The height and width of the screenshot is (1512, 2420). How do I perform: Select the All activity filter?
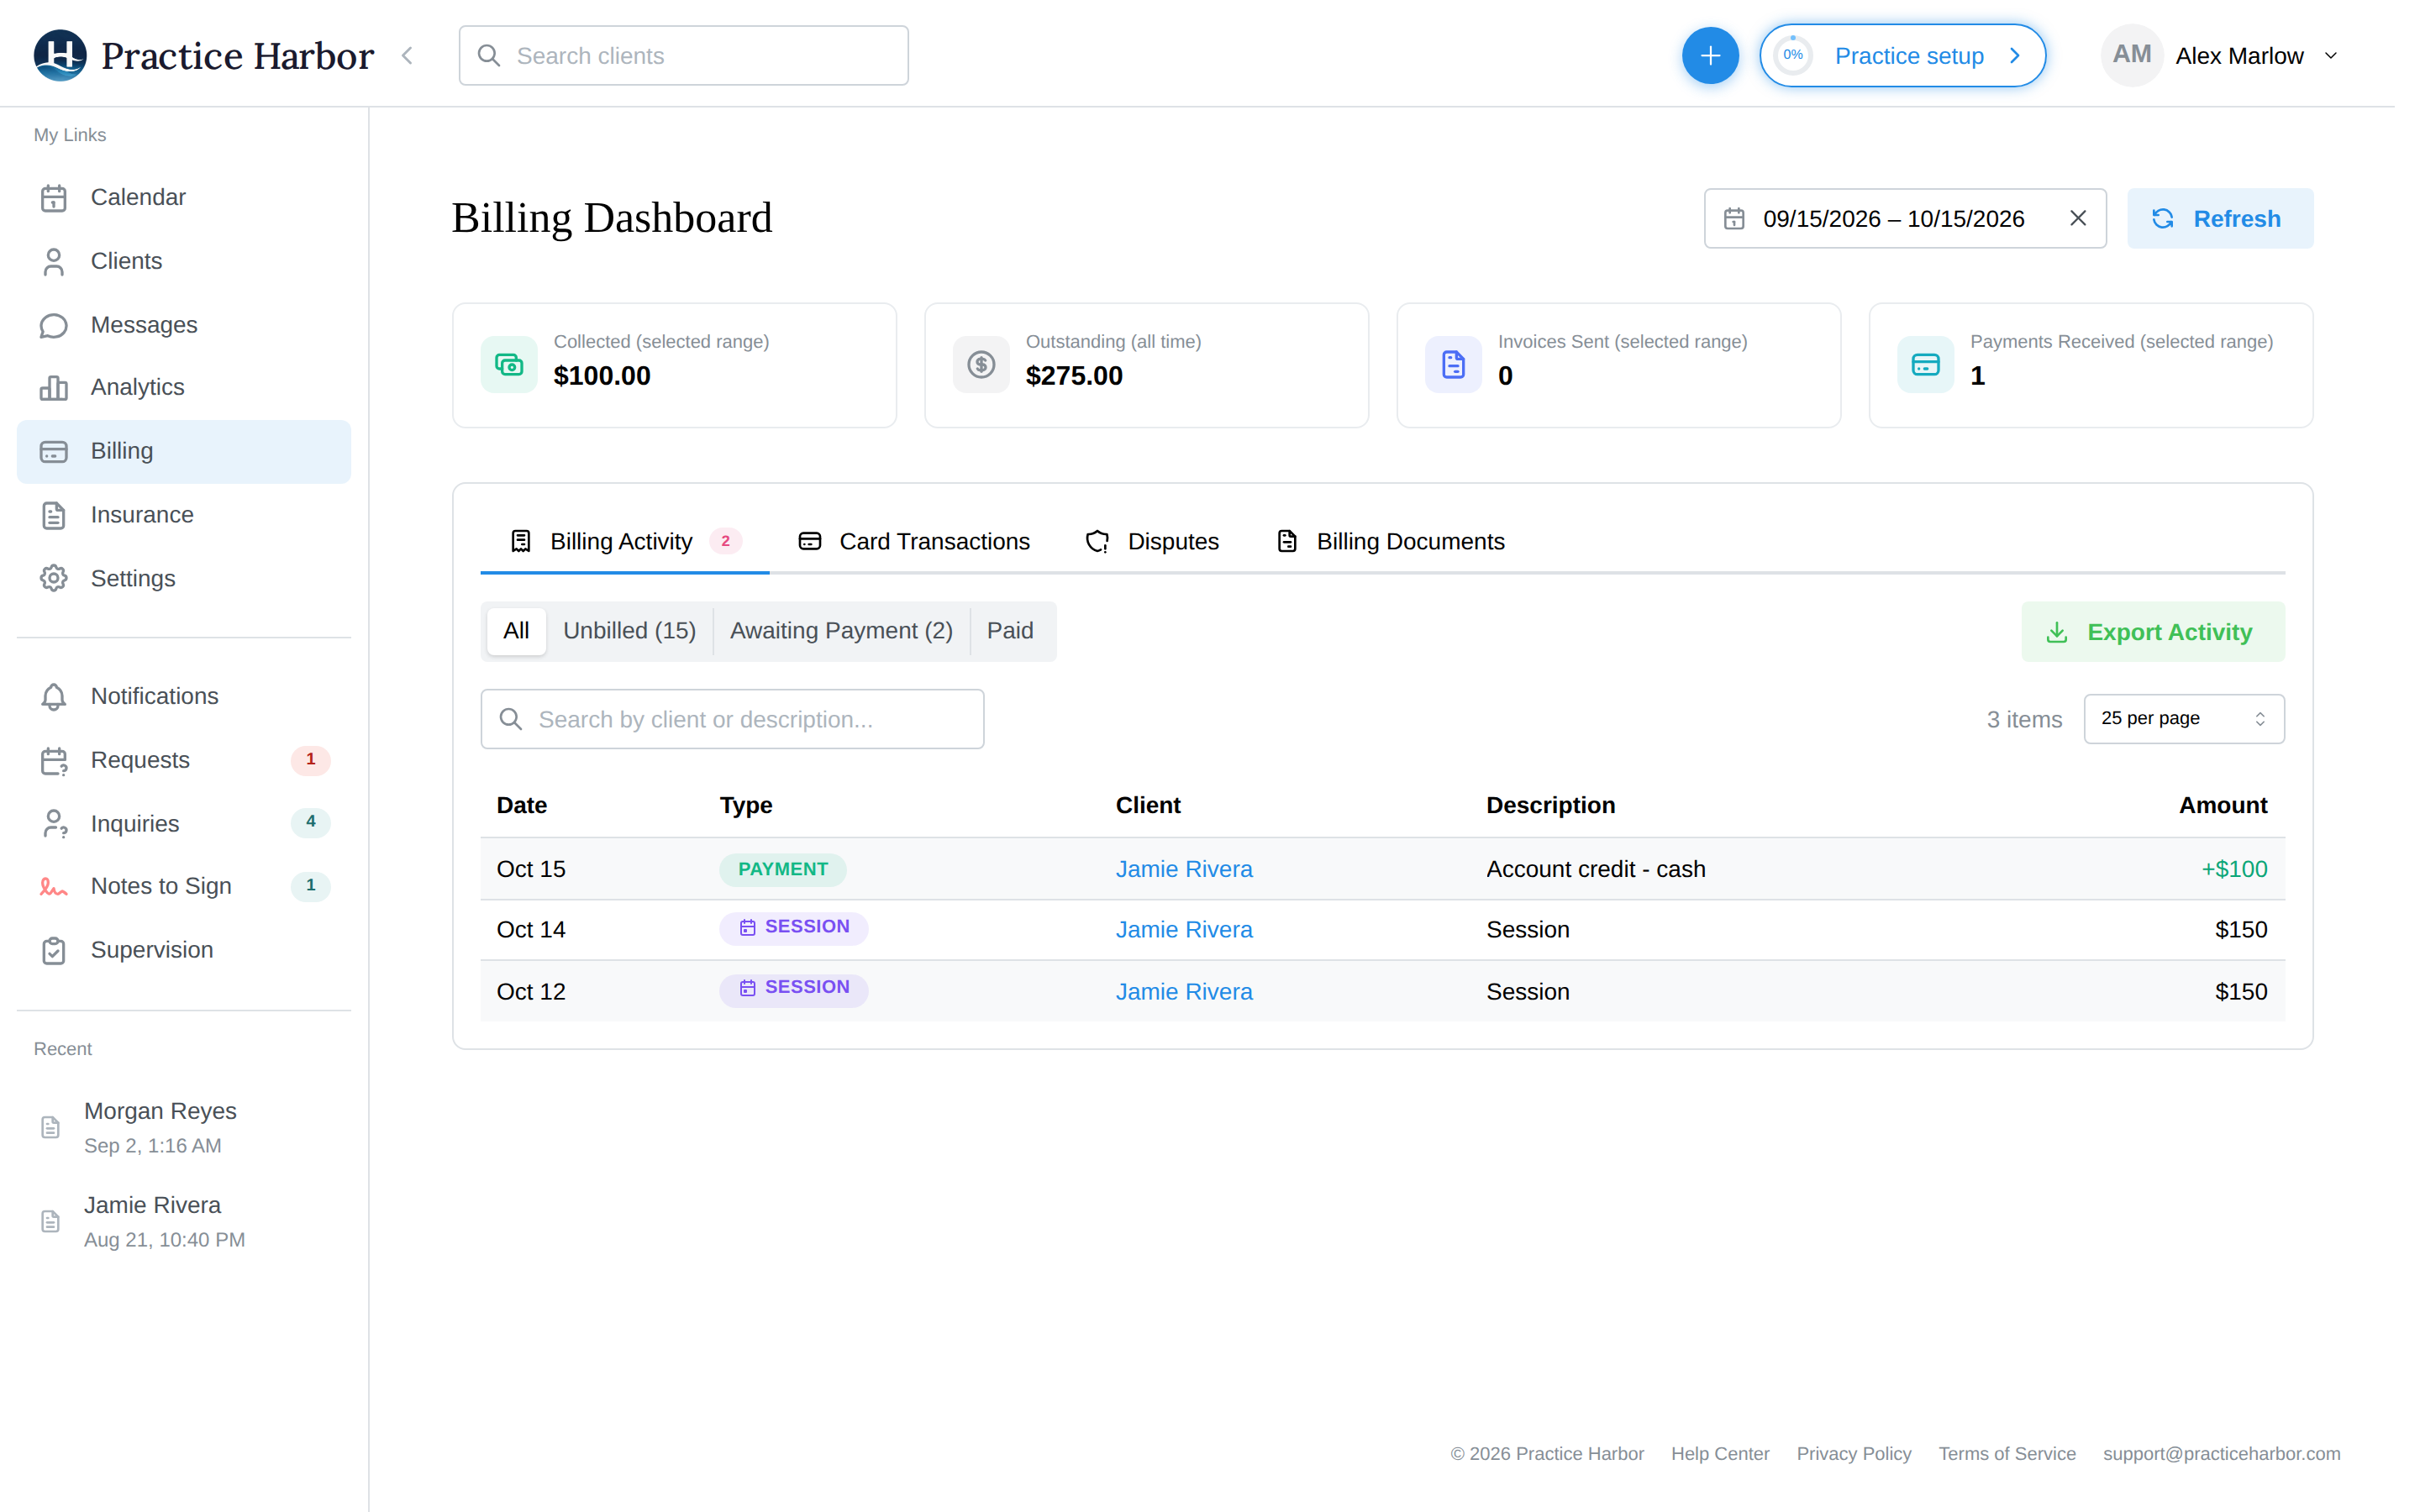[516, 631]
